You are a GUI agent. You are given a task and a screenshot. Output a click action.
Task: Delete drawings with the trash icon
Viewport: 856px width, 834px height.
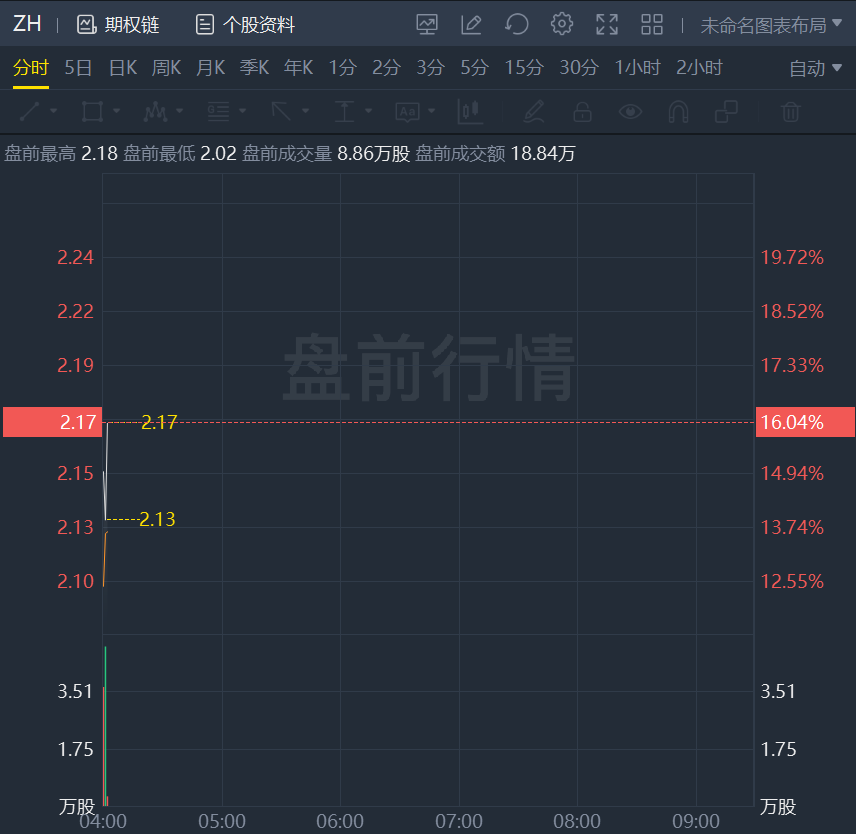[x=791, y=111]
